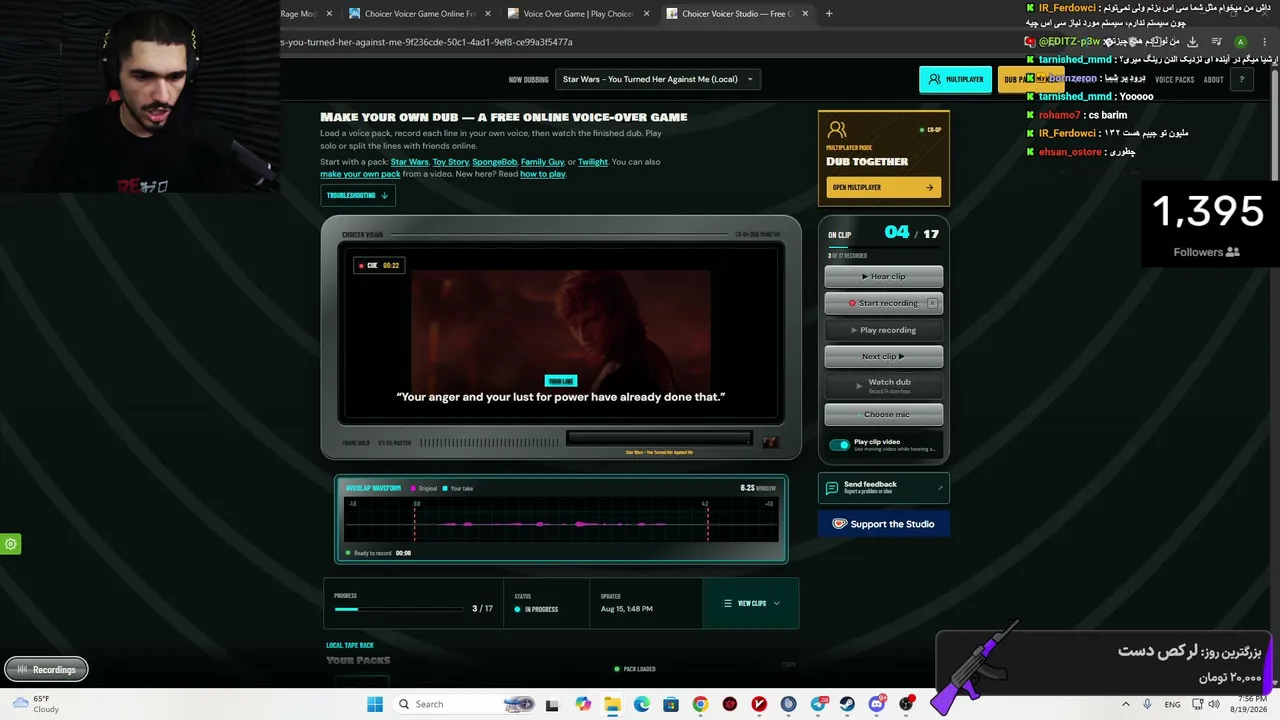Image resolution: width=1280 pixels, height=720 pixels.
Task: Click the red CUE 00:22 indicator
Action: (379, 265)
